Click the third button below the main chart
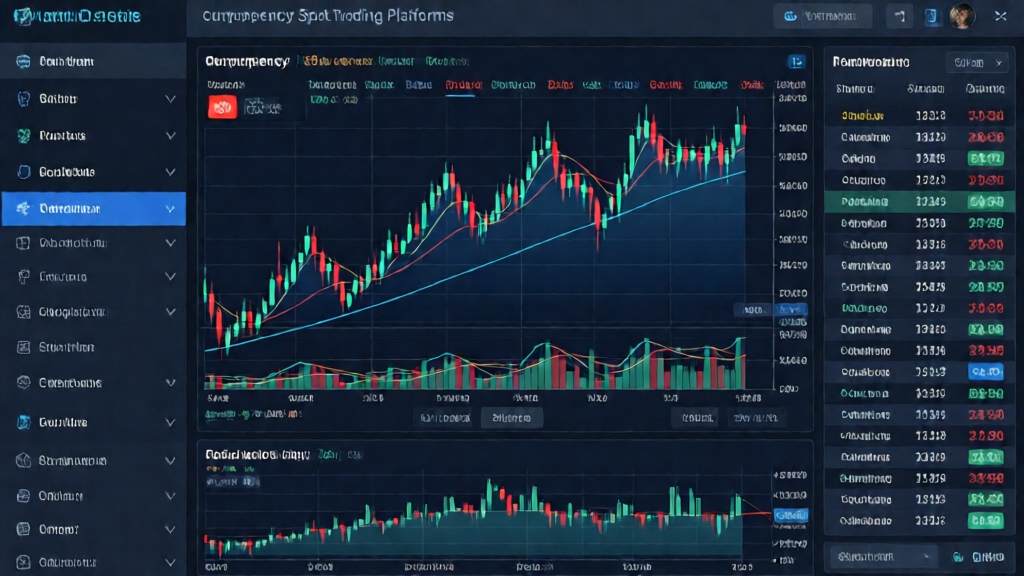The width and height of the screenshot is (1024, 576). 697,418
